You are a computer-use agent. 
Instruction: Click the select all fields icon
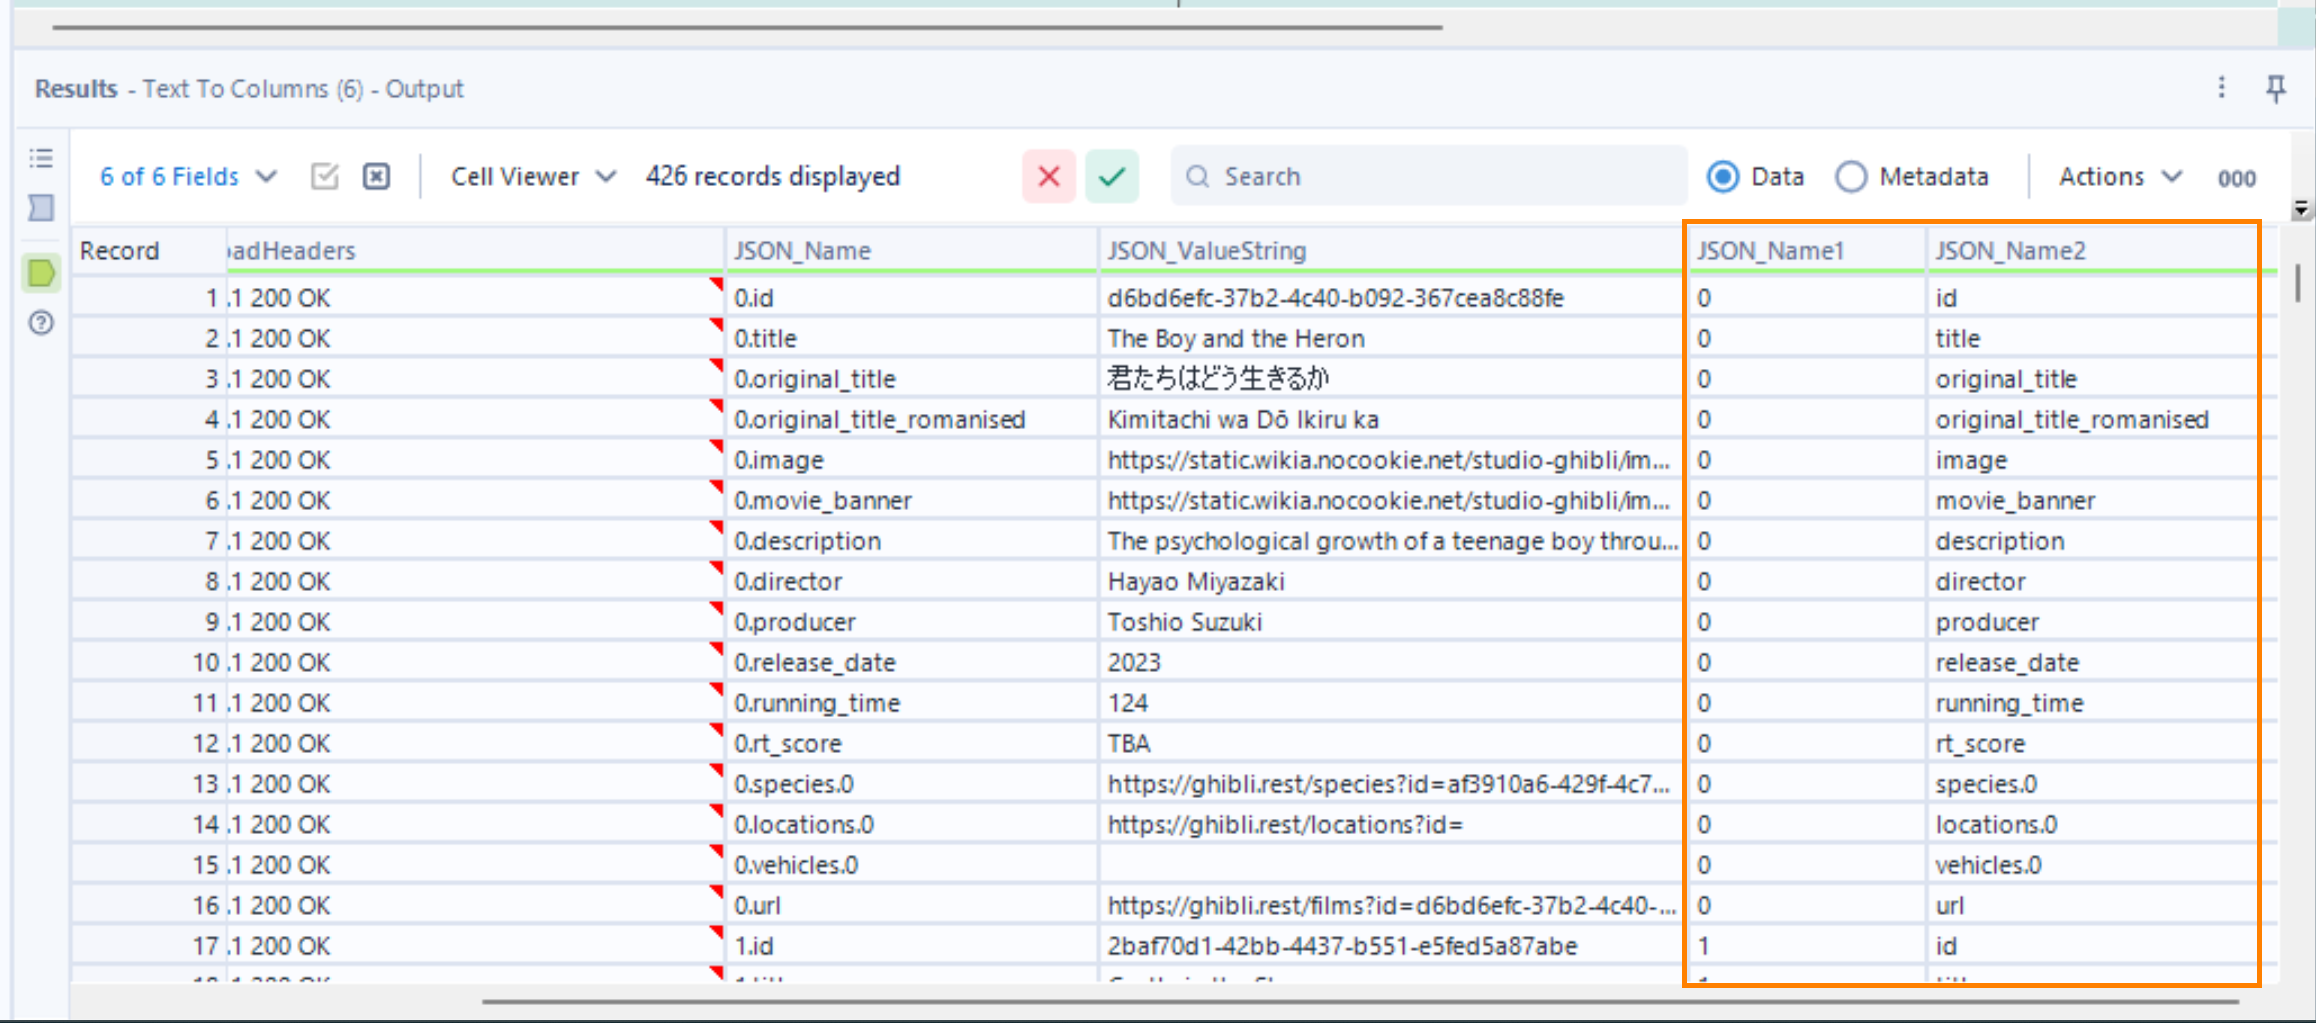point(325,177)
